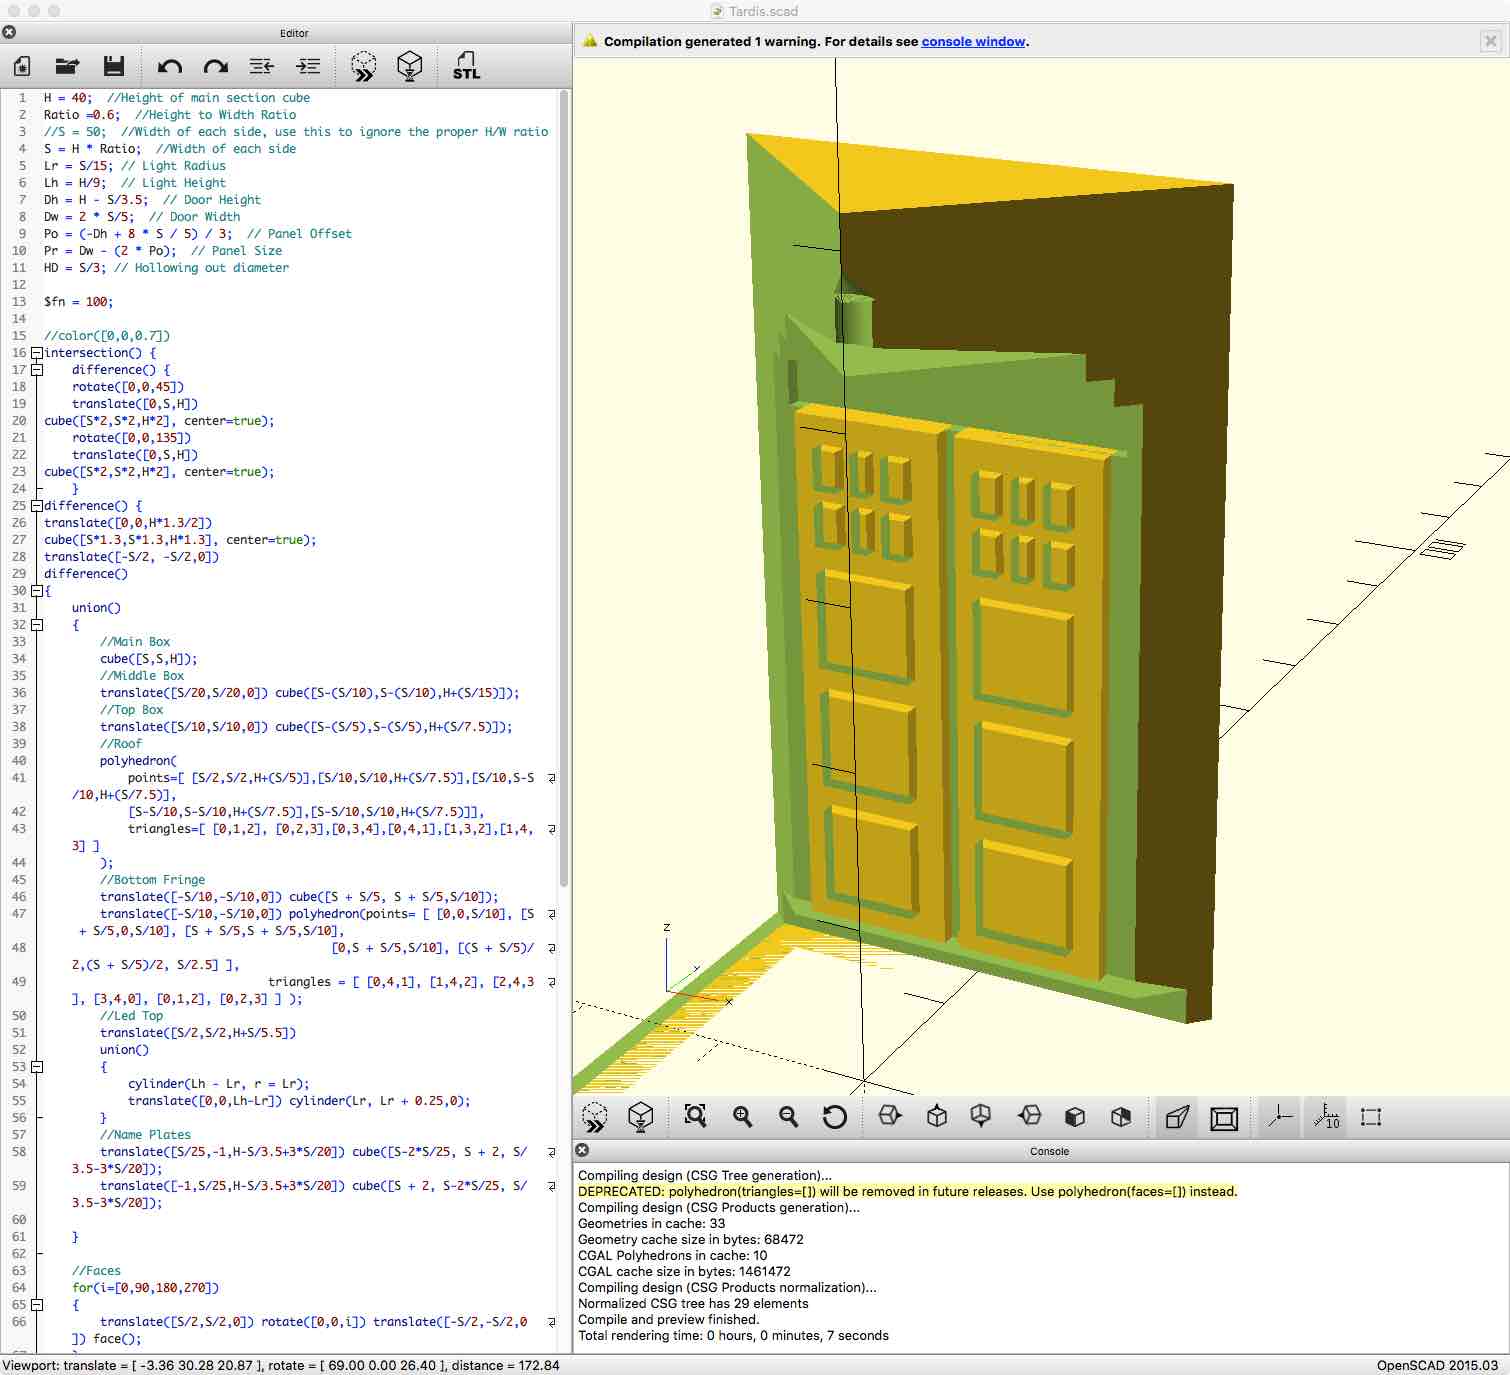Fold the union block at line 53
This screenshot has height=1375, width=1510.
(x=37, y=1067)
